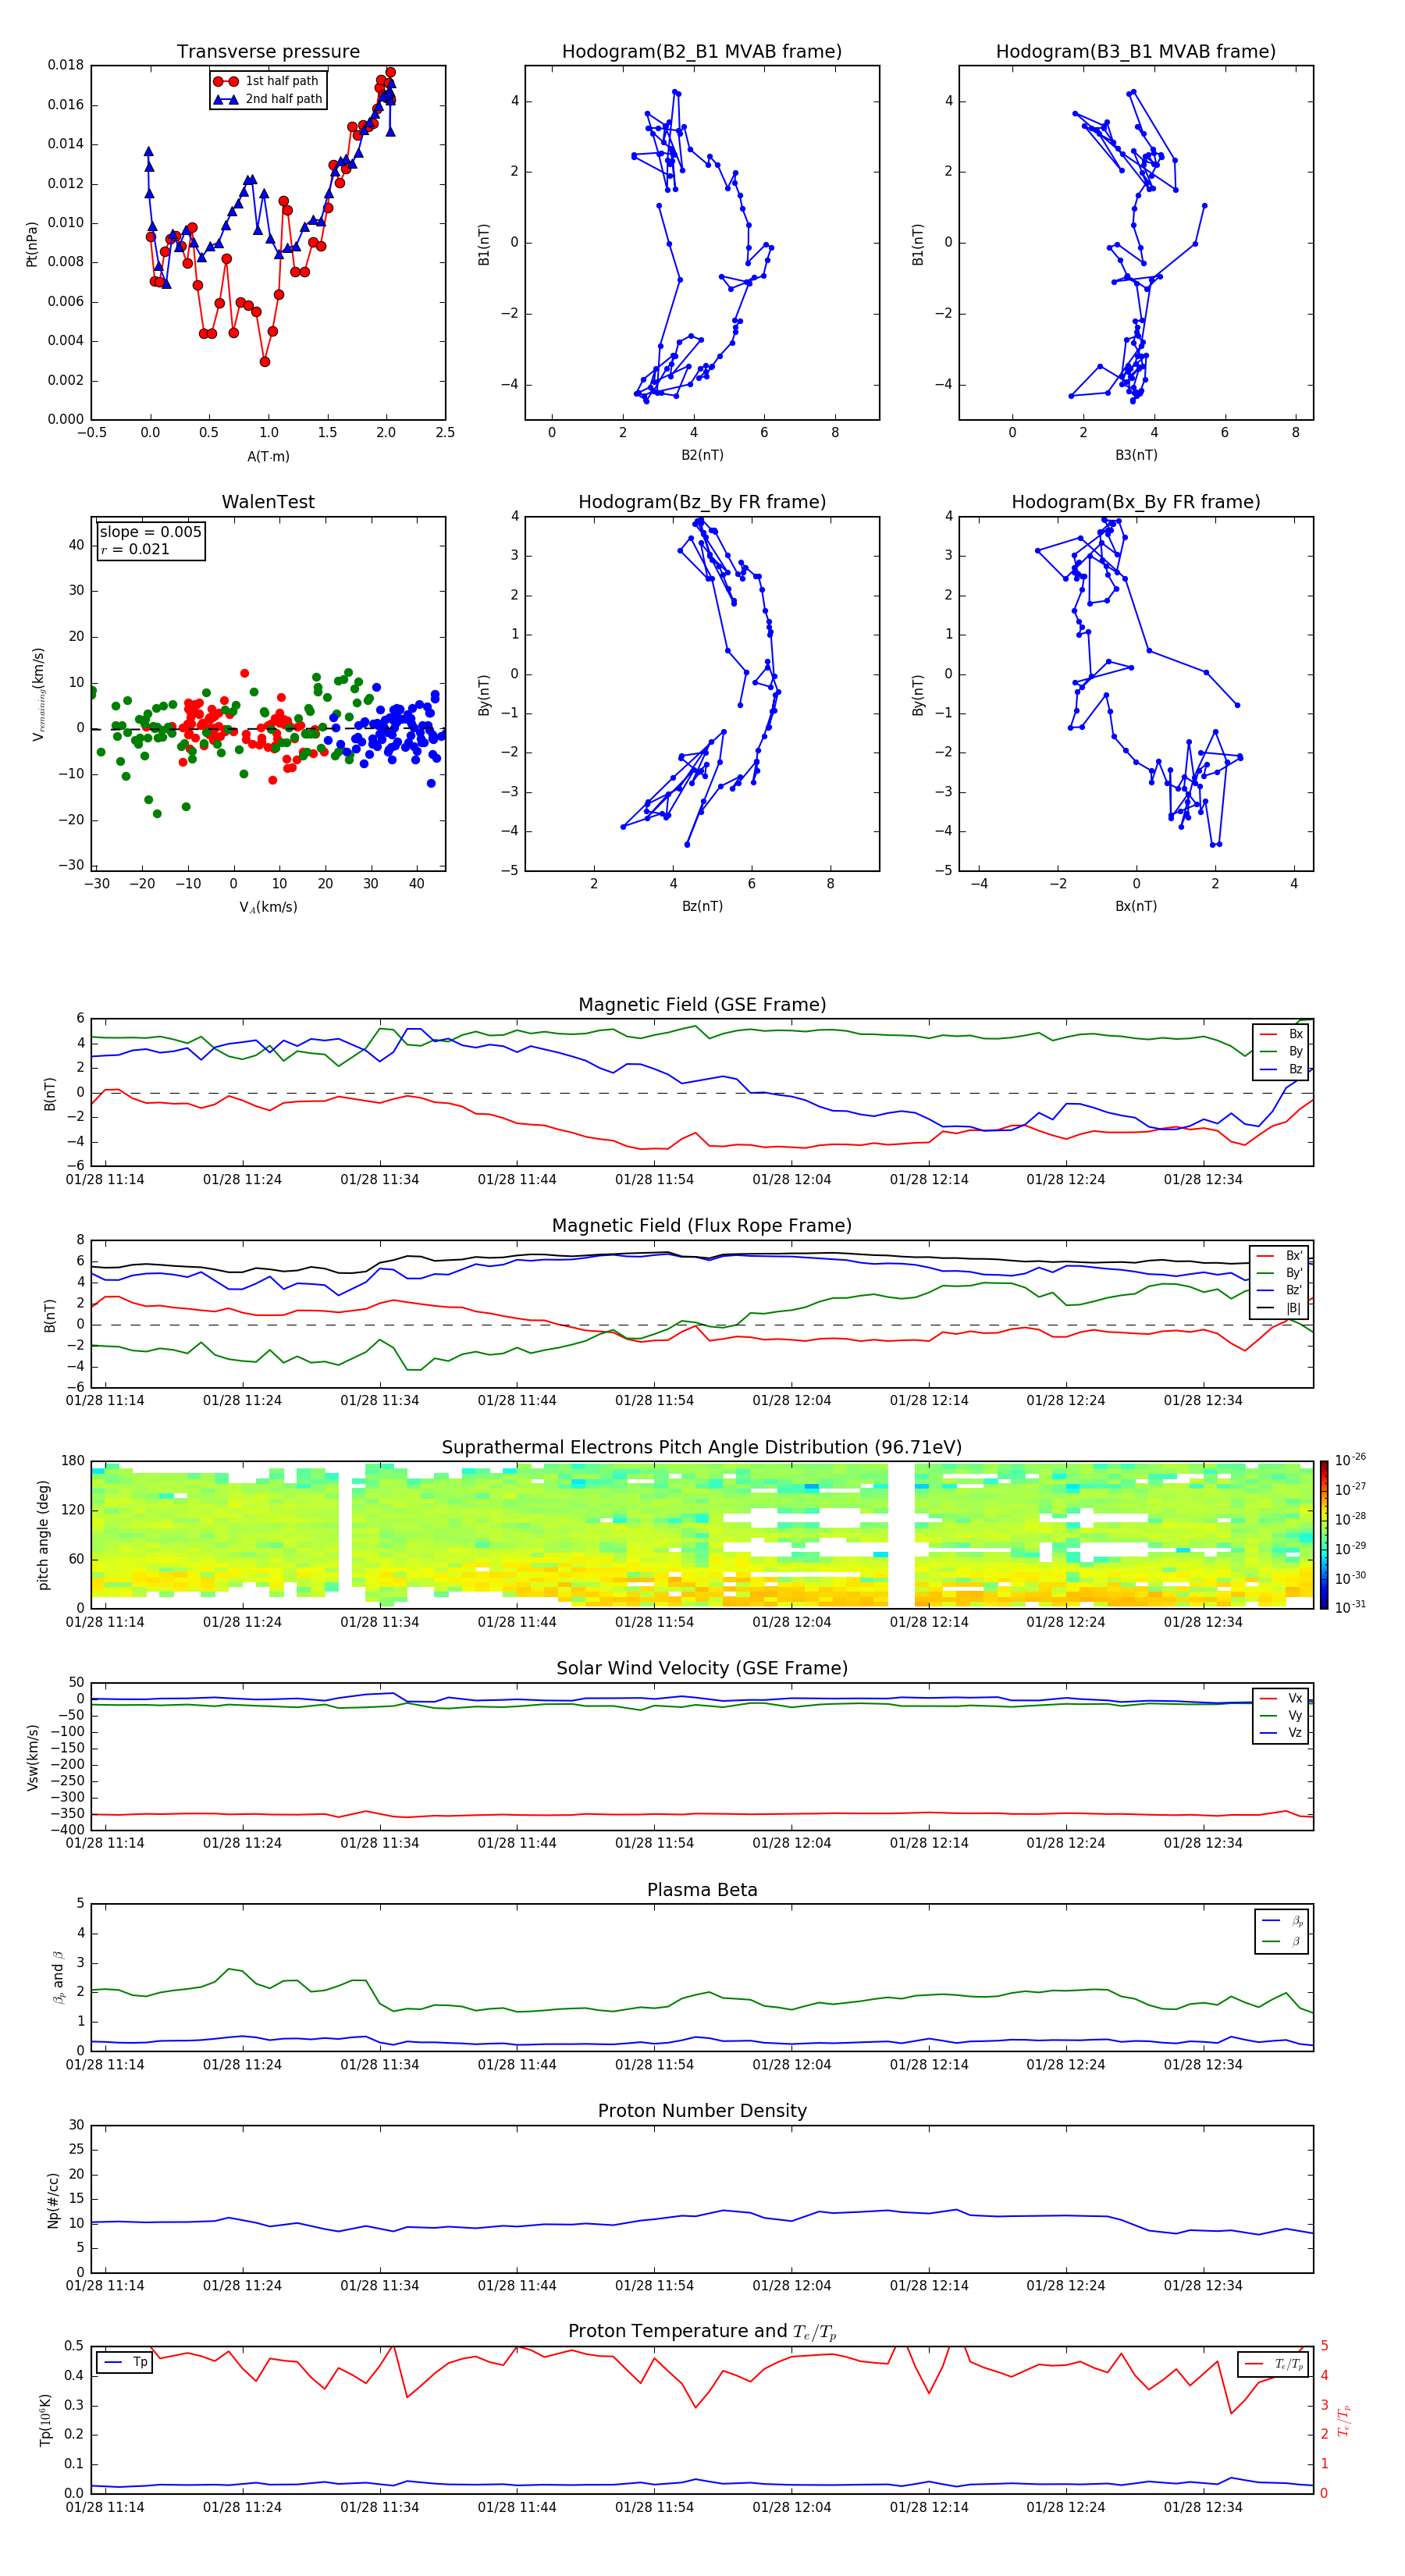
Task: Click the "Hodogram(B2_B1 MVAB frame)" title
Action: [702, 51]
